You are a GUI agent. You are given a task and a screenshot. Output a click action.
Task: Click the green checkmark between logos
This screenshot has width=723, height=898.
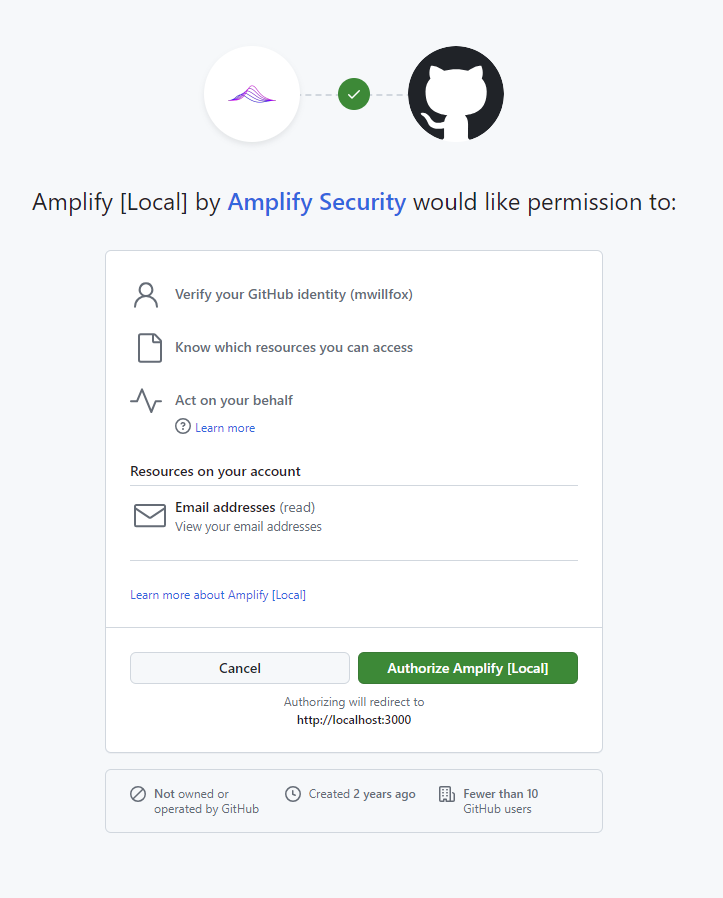click(354, 94)
